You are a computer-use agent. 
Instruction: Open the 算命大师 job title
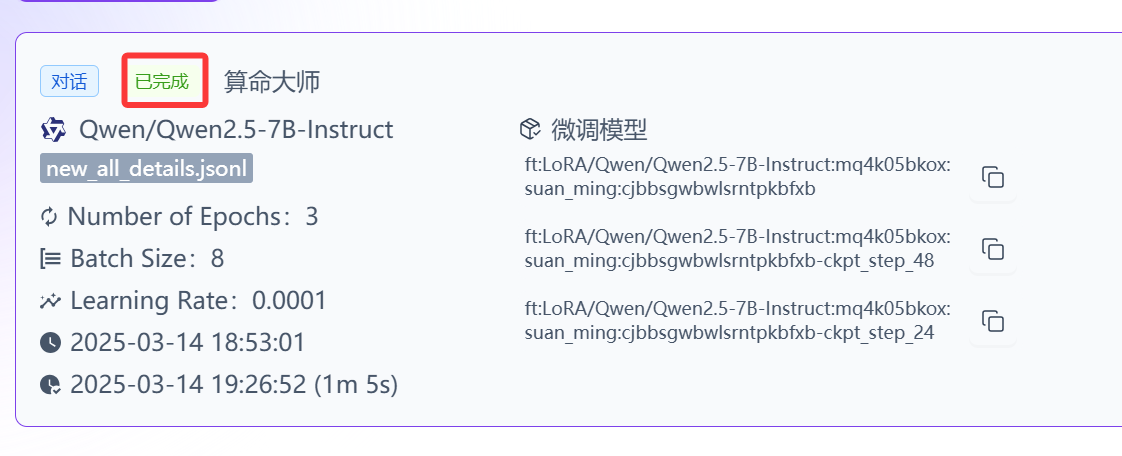point(272,82)
